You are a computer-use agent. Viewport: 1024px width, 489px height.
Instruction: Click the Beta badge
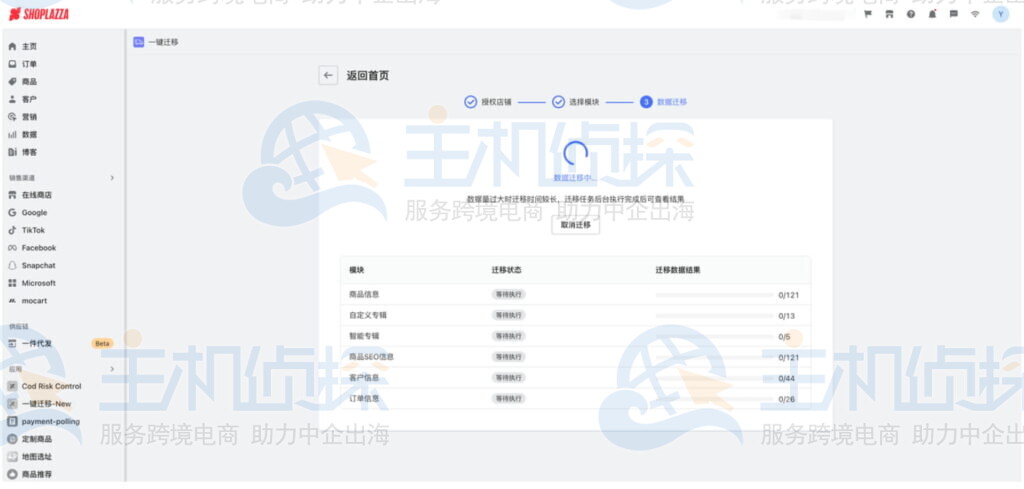point(102,343)
